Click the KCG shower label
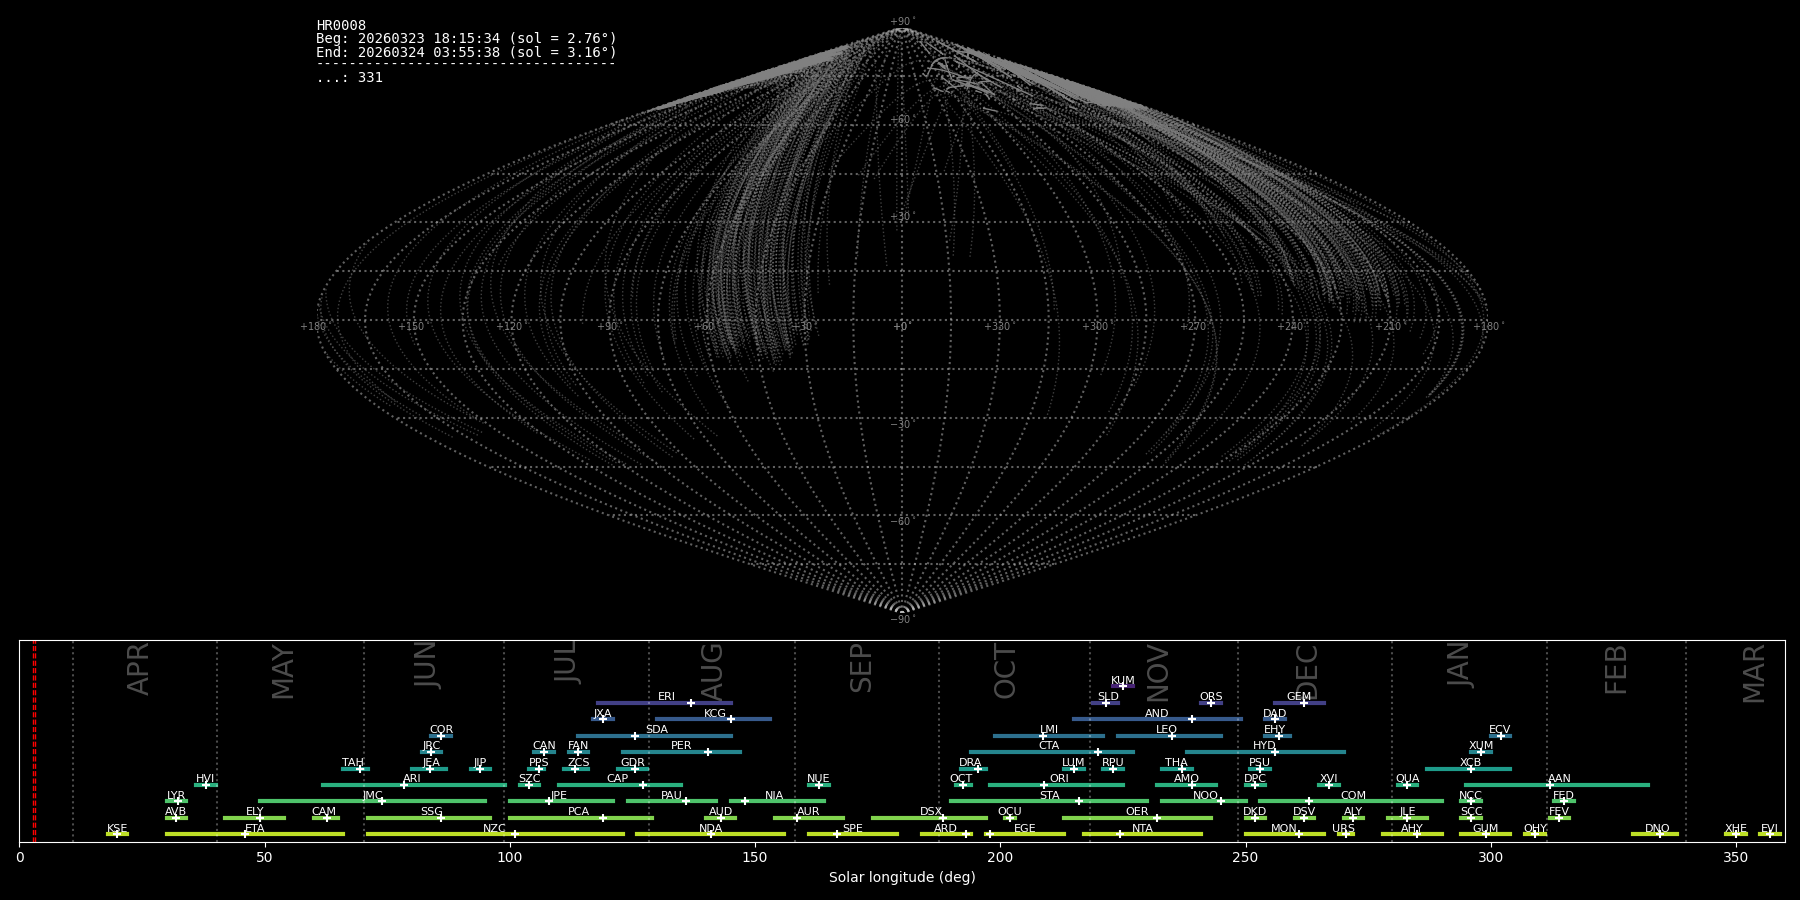This screenshot has width=1800, height=900. [715, 714]
